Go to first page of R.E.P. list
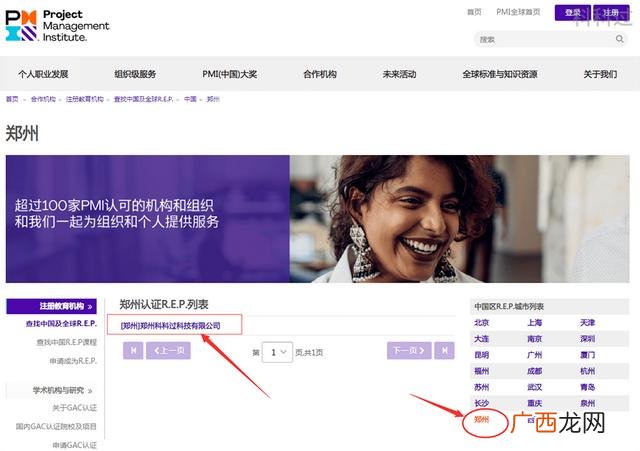 (133, 351)
